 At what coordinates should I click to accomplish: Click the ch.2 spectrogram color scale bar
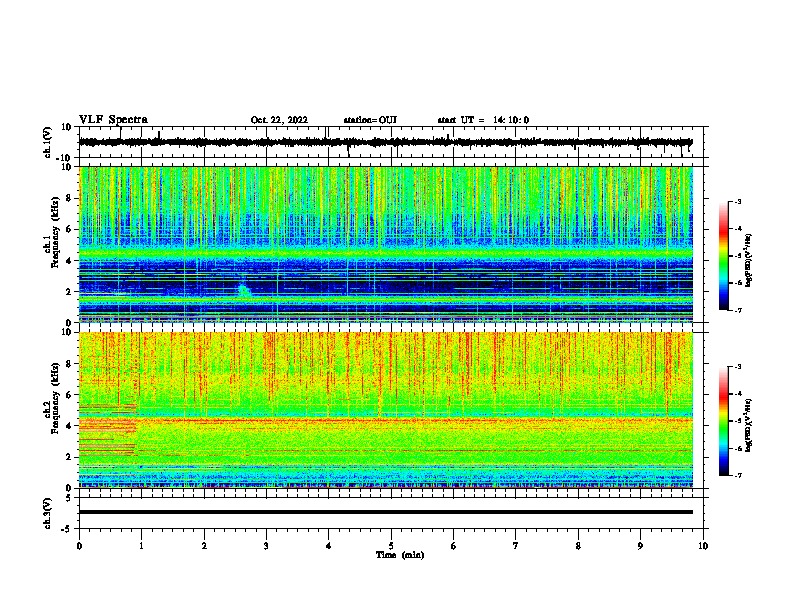point(723,421)
